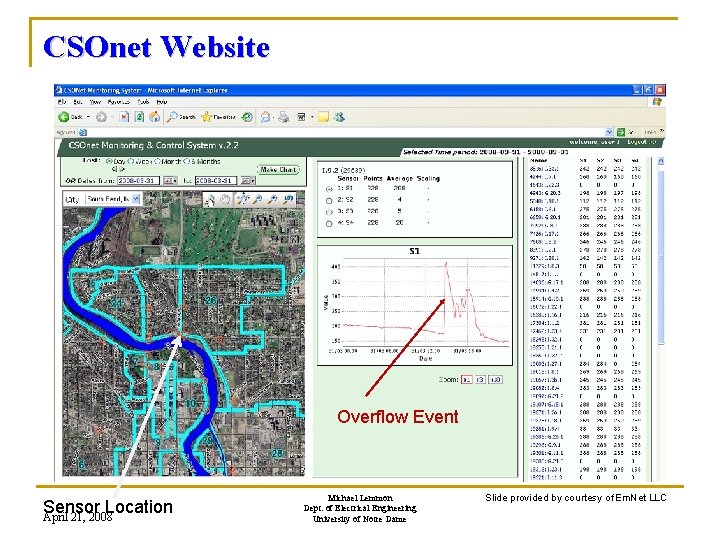Click the S1 line chart
The height and width of the screenshot is (540, 720).
415,305
